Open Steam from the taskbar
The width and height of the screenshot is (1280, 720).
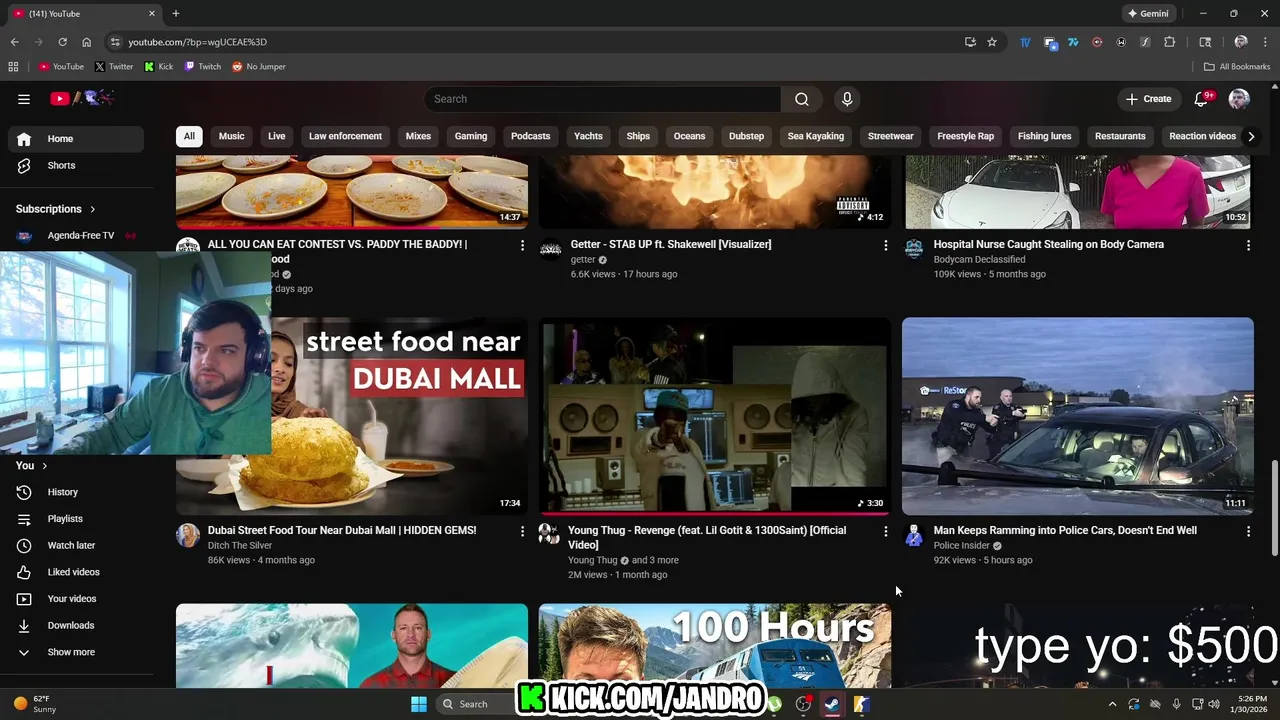pos(832,704)
